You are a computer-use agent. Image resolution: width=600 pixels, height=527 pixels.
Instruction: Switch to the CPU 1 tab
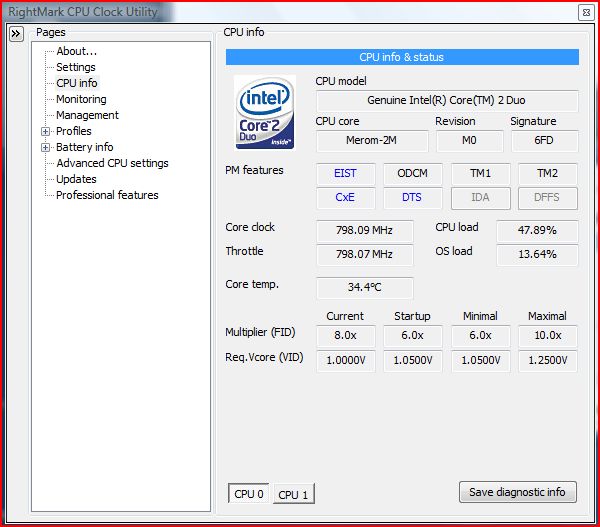[293, 494]
